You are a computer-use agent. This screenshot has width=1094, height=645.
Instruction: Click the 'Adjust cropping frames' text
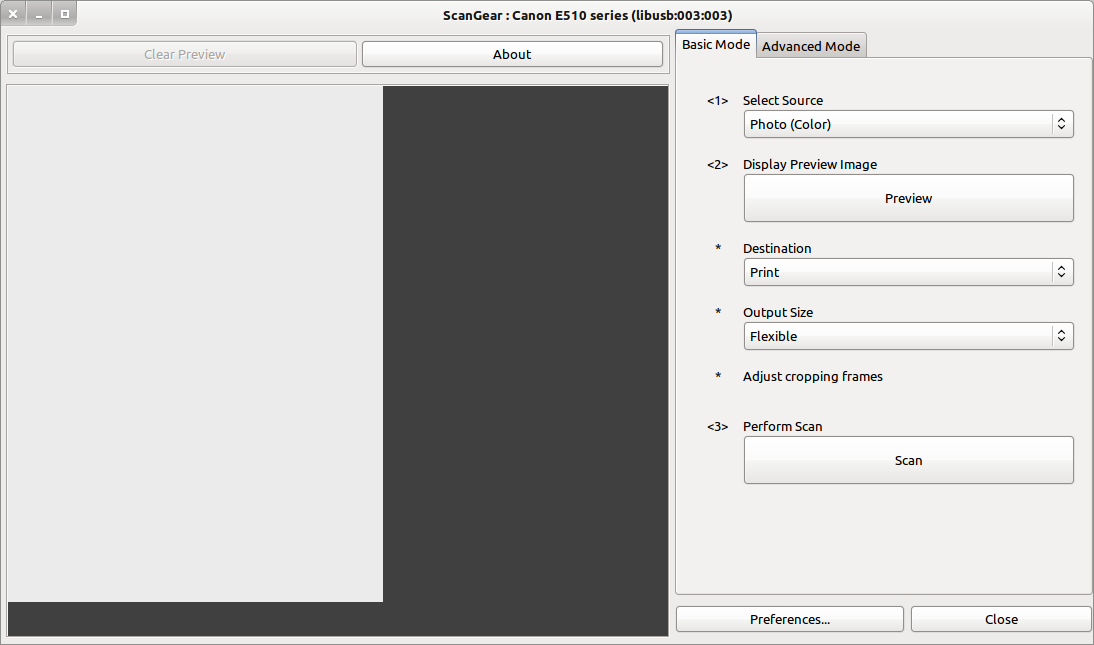tap(813, 376)
